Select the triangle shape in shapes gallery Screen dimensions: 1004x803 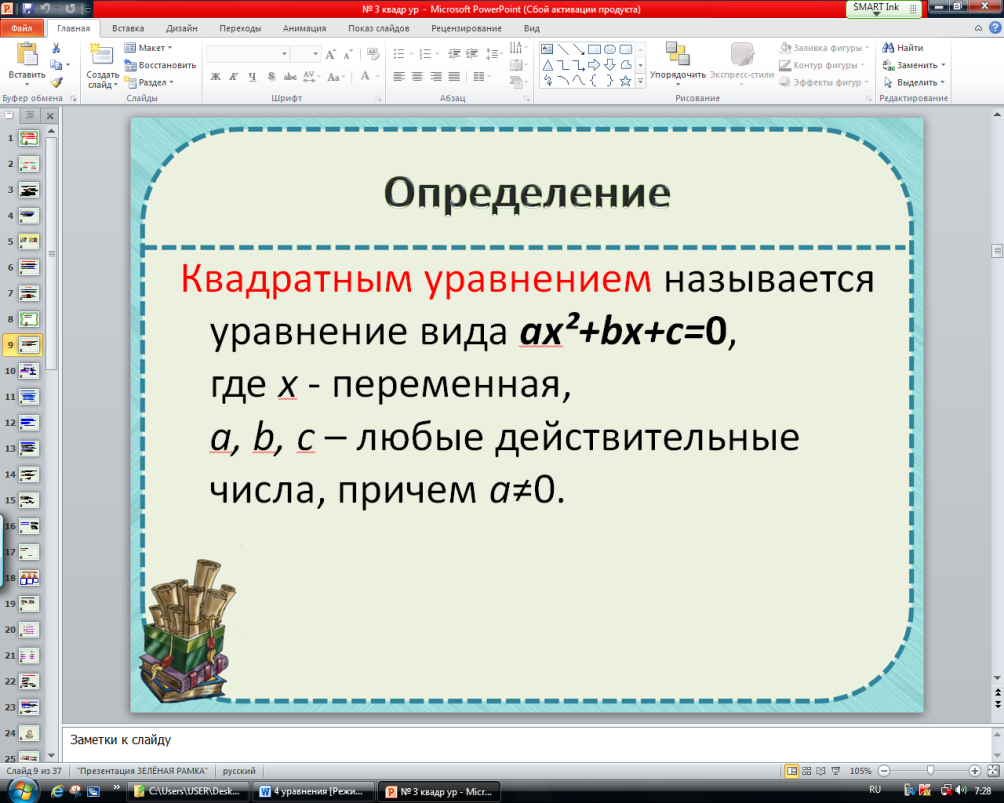(547, 65)
